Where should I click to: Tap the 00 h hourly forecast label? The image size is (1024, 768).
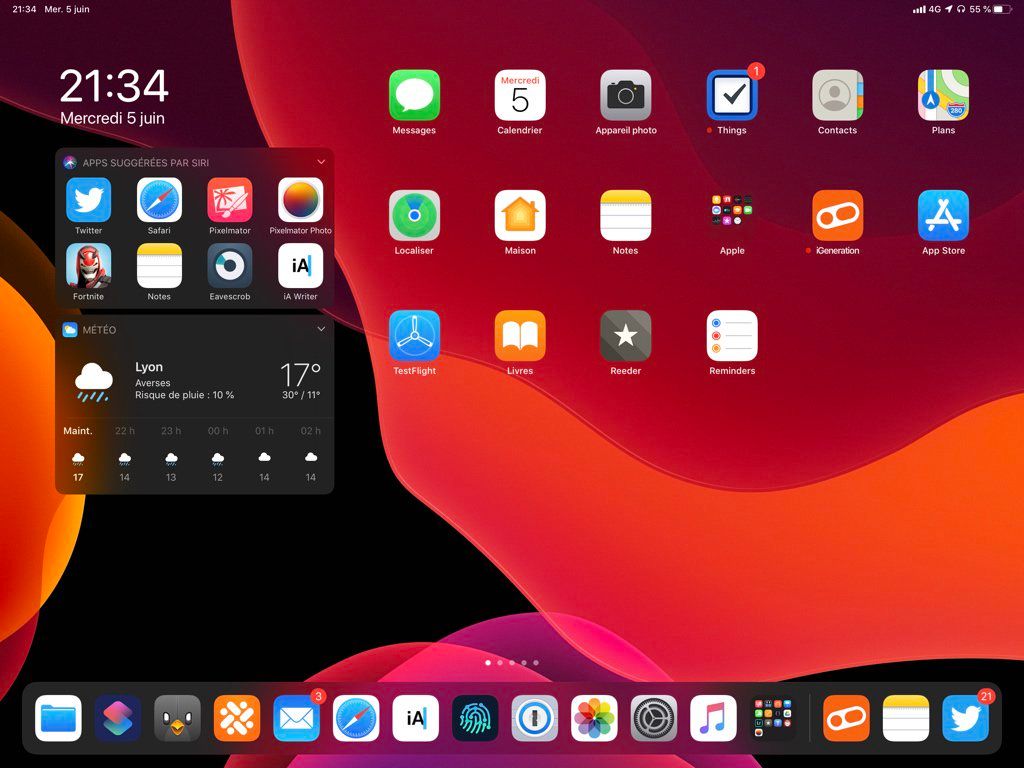point(218,431)
